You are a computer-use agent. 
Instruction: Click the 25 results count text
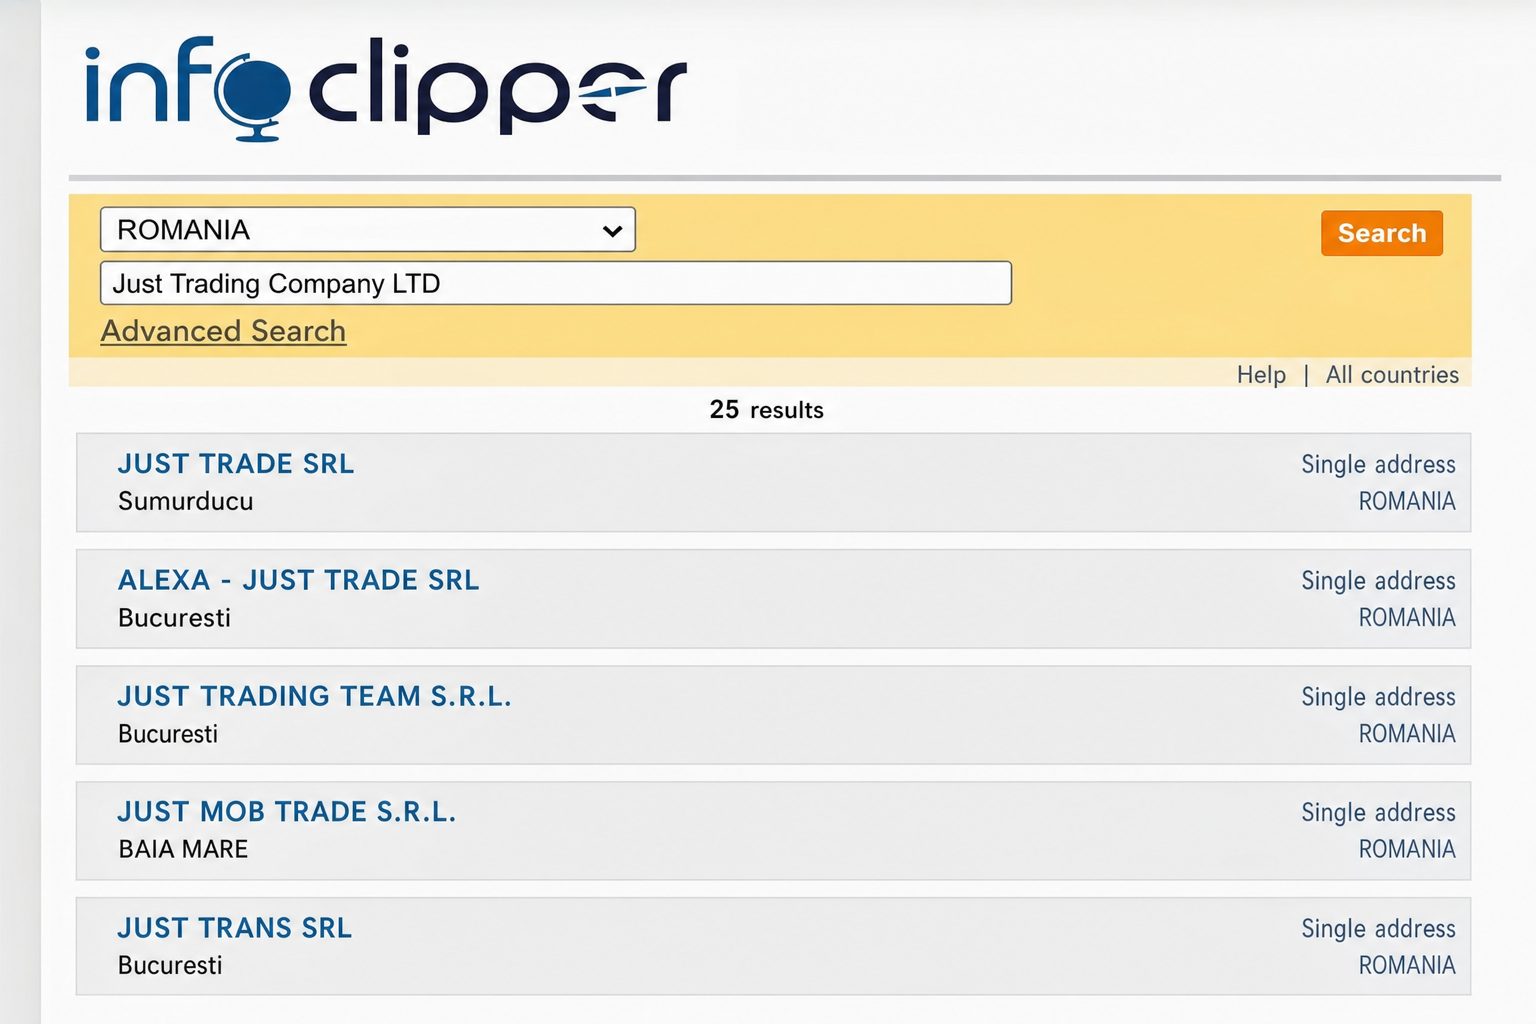[767, 410]
